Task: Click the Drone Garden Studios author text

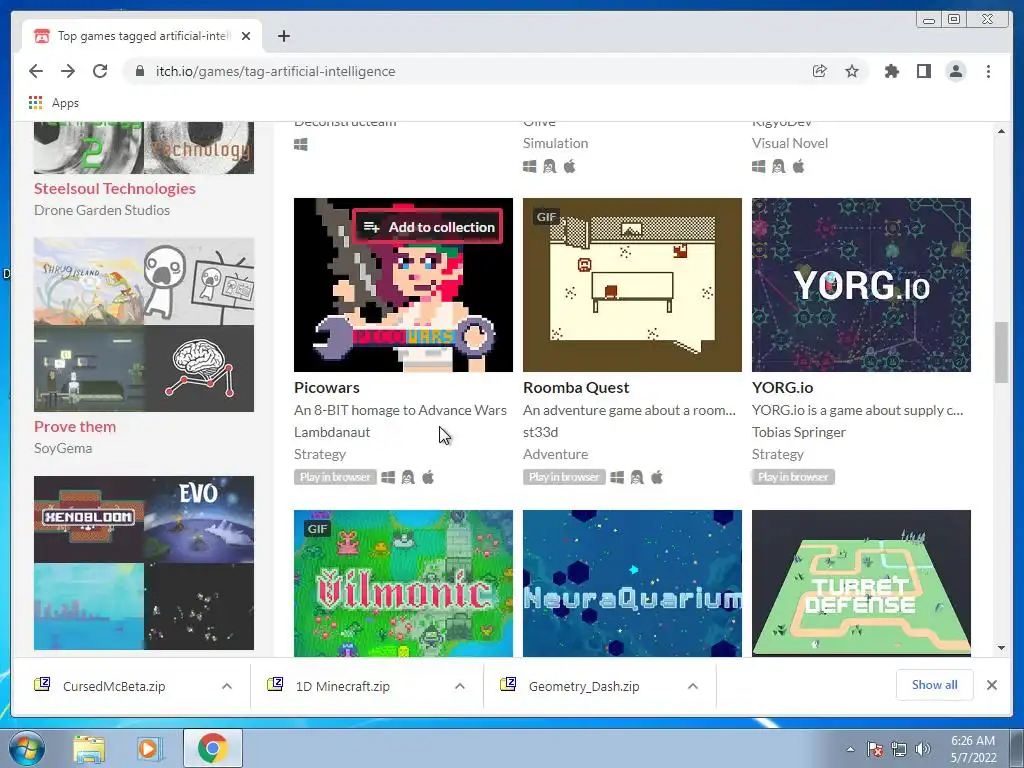Action: pos(102,210)
